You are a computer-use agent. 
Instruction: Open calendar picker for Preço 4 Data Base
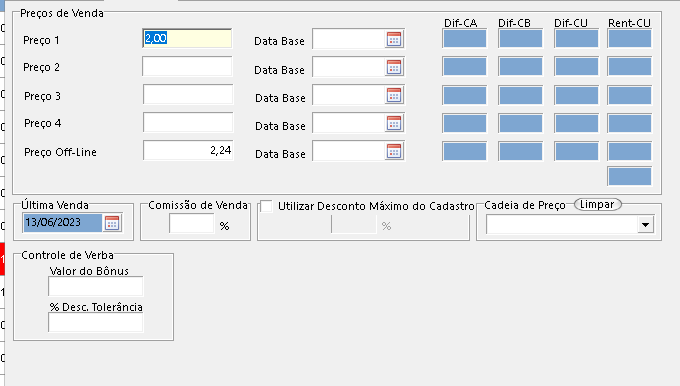pos(394,124)
